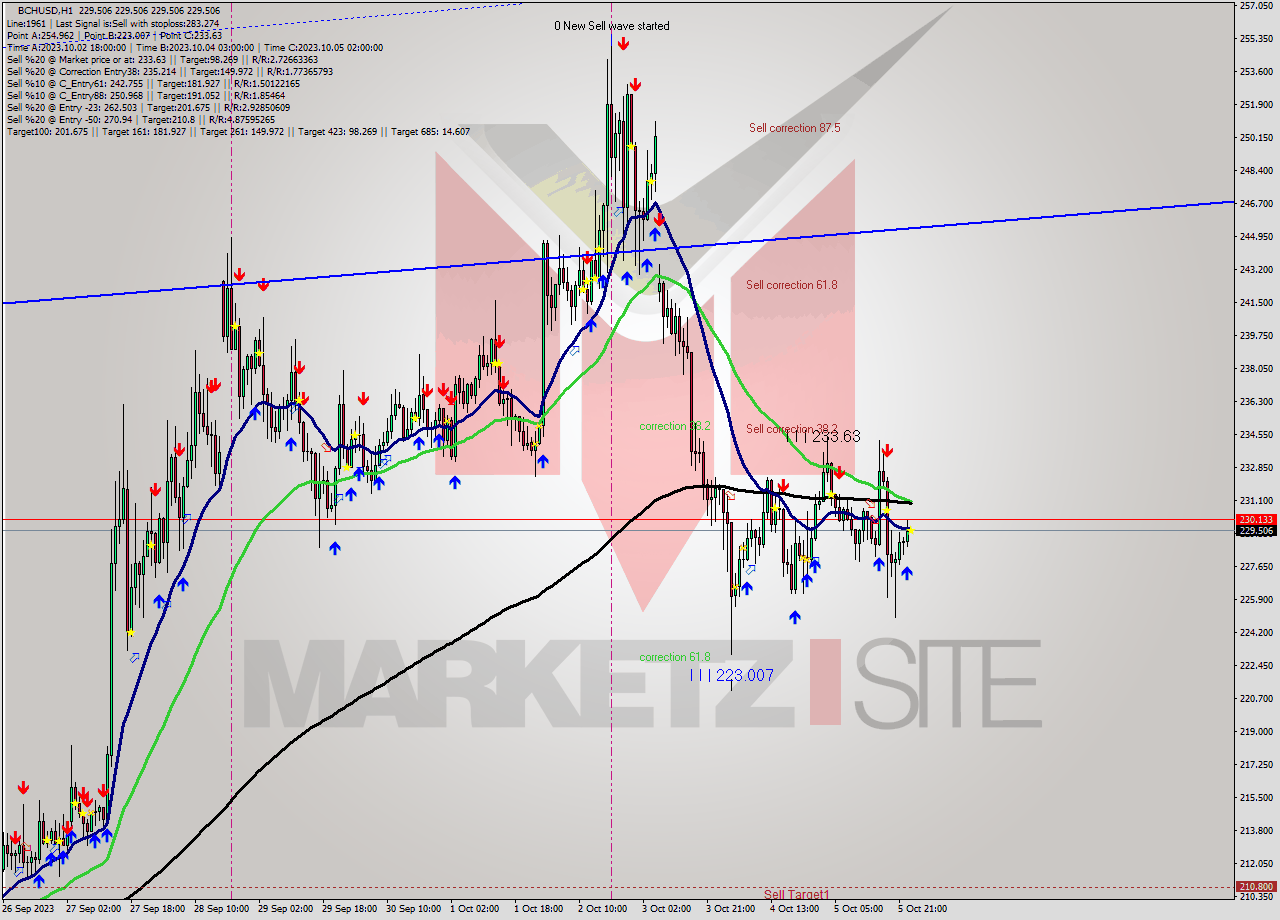Click the 224.200 price axis label
Viewport: 1280px width, 920px height.
pos(1256,633)
